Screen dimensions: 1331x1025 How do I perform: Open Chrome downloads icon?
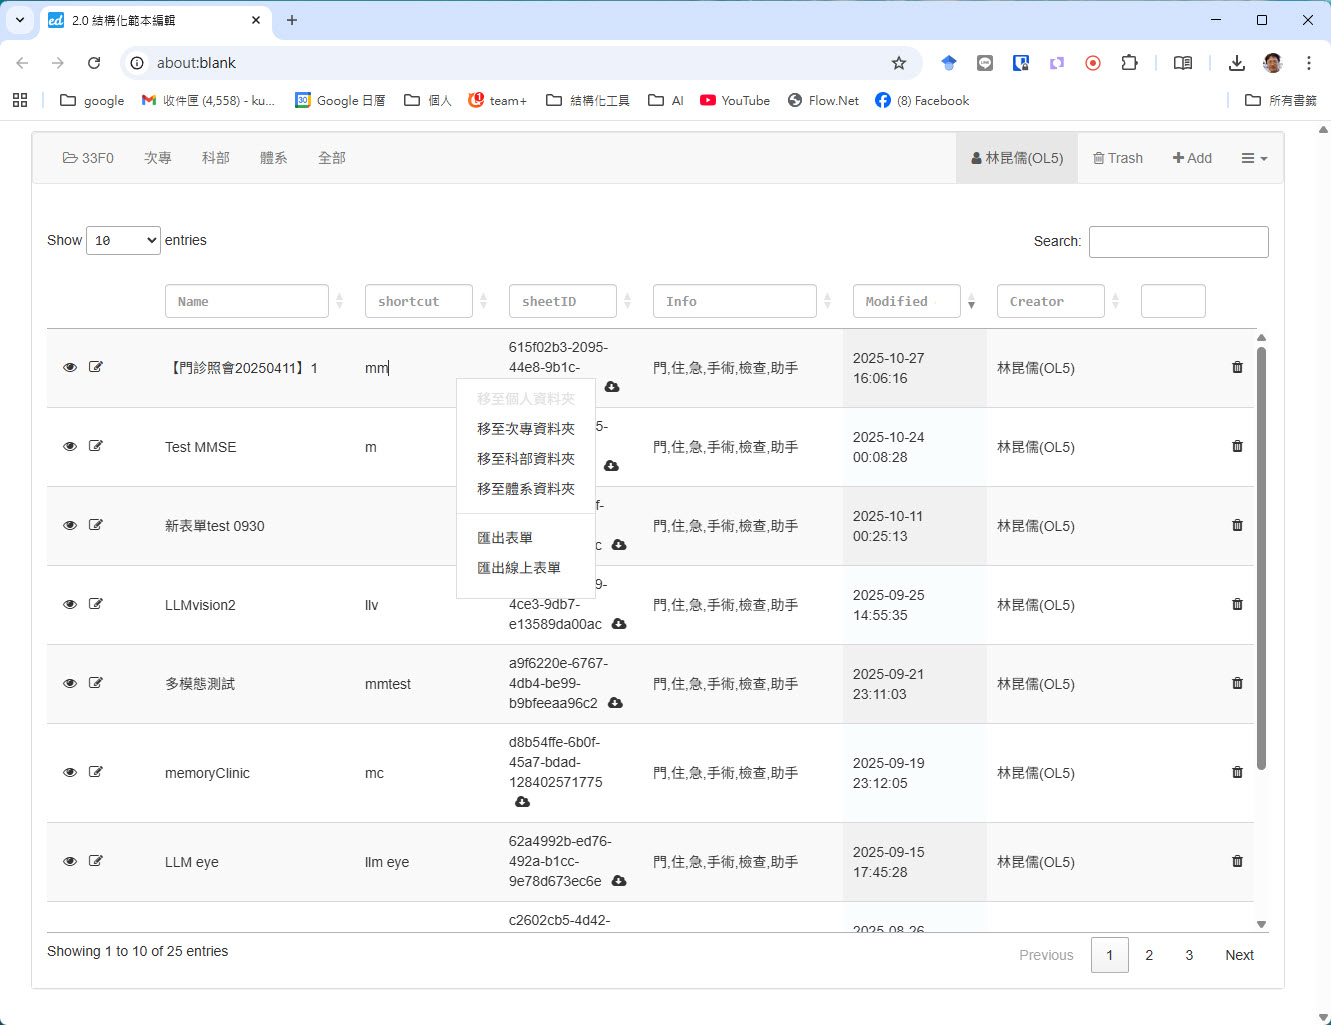pos(1236,63)
